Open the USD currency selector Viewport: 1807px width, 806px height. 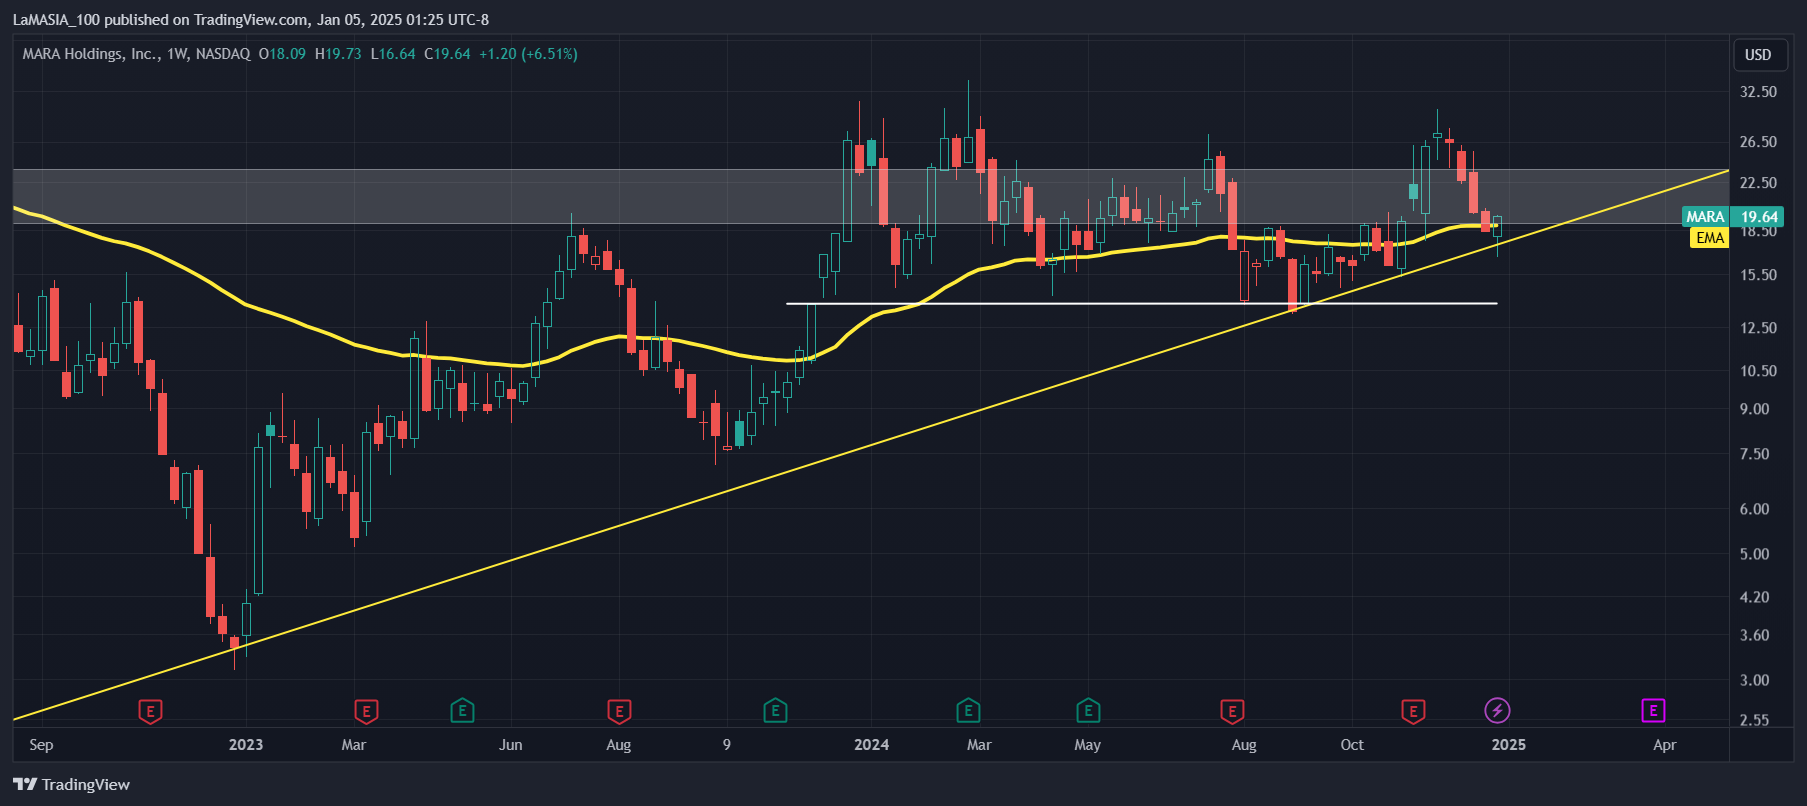1758,55
